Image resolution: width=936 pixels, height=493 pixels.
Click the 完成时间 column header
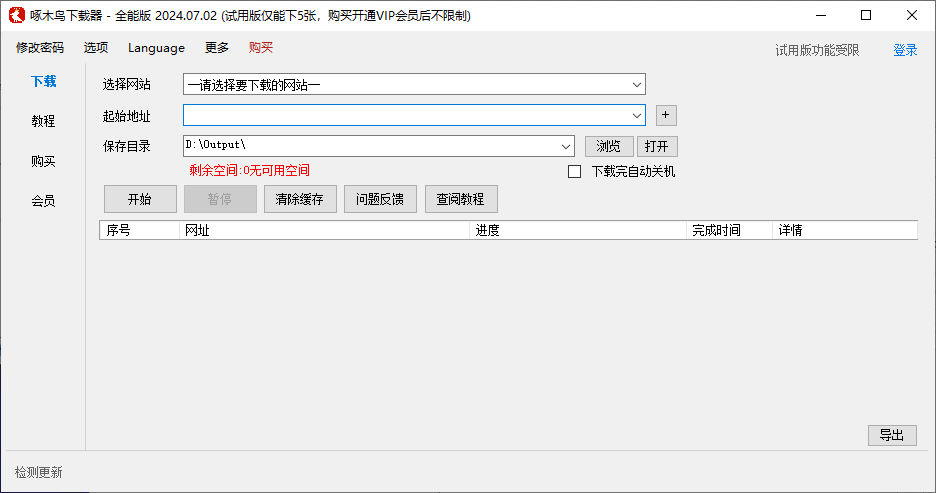(x=729, y=230)
